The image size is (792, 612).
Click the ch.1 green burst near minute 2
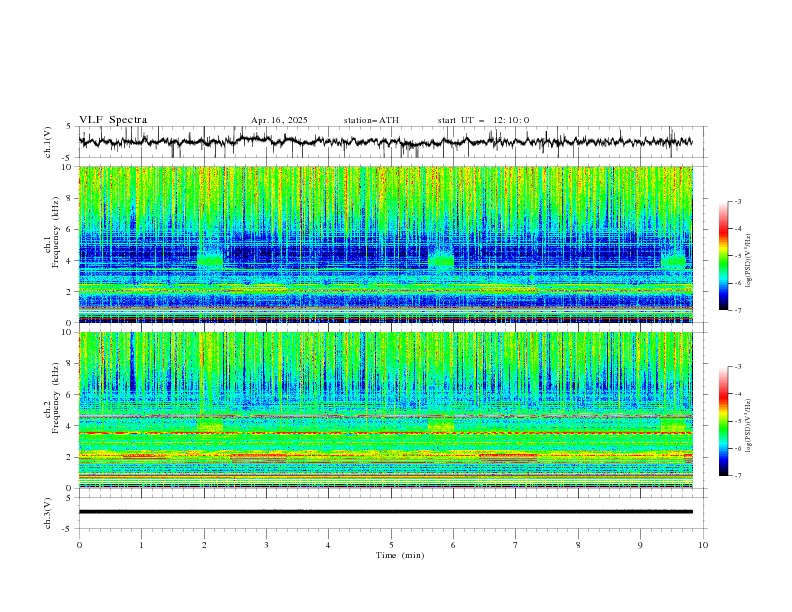tap(210, 260)
